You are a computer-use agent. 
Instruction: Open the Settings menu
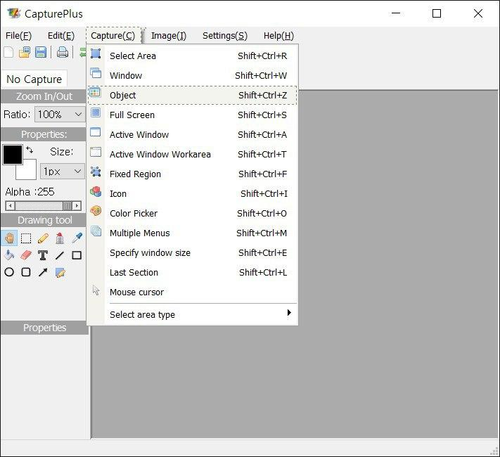click(225, 36)
